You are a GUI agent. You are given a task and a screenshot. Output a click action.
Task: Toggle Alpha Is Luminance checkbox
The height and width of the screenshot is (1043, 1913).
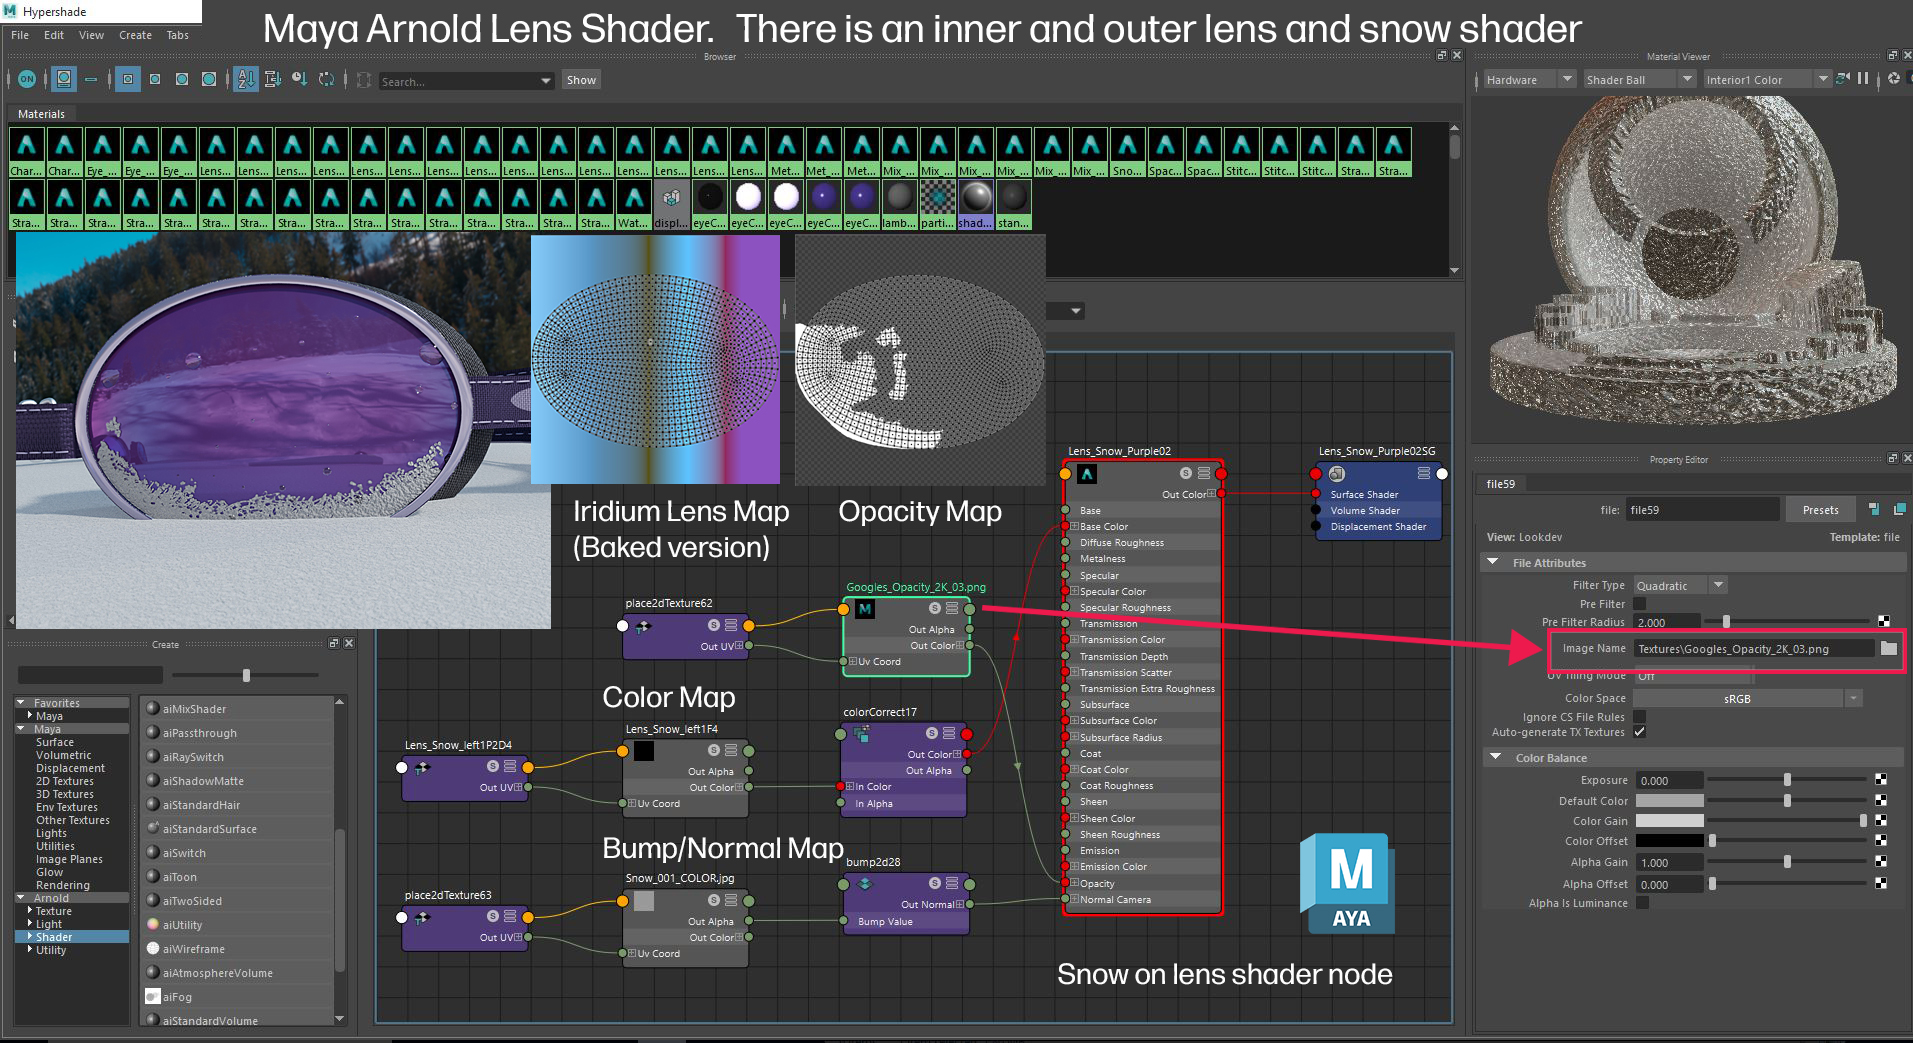(x=1642, y=903)
